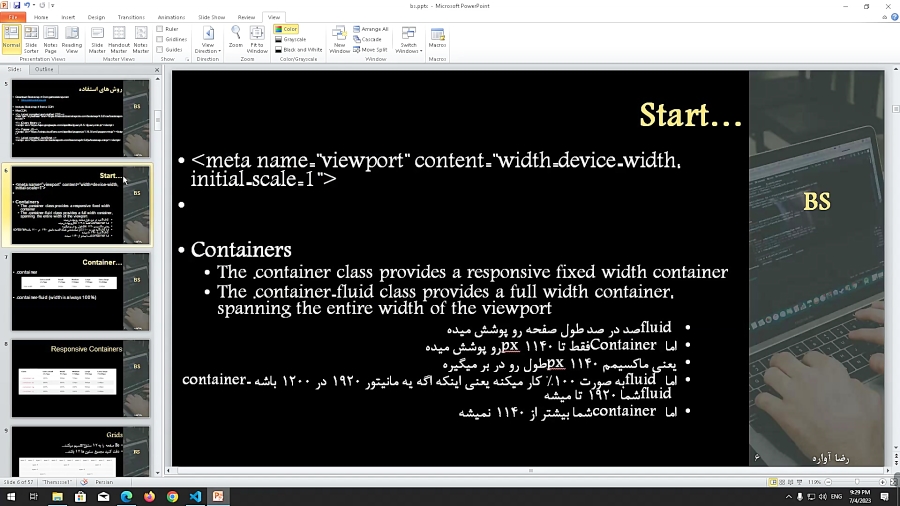Open Notes Page view
Viewport: 900px width, 506px height.
coord(51,41)
